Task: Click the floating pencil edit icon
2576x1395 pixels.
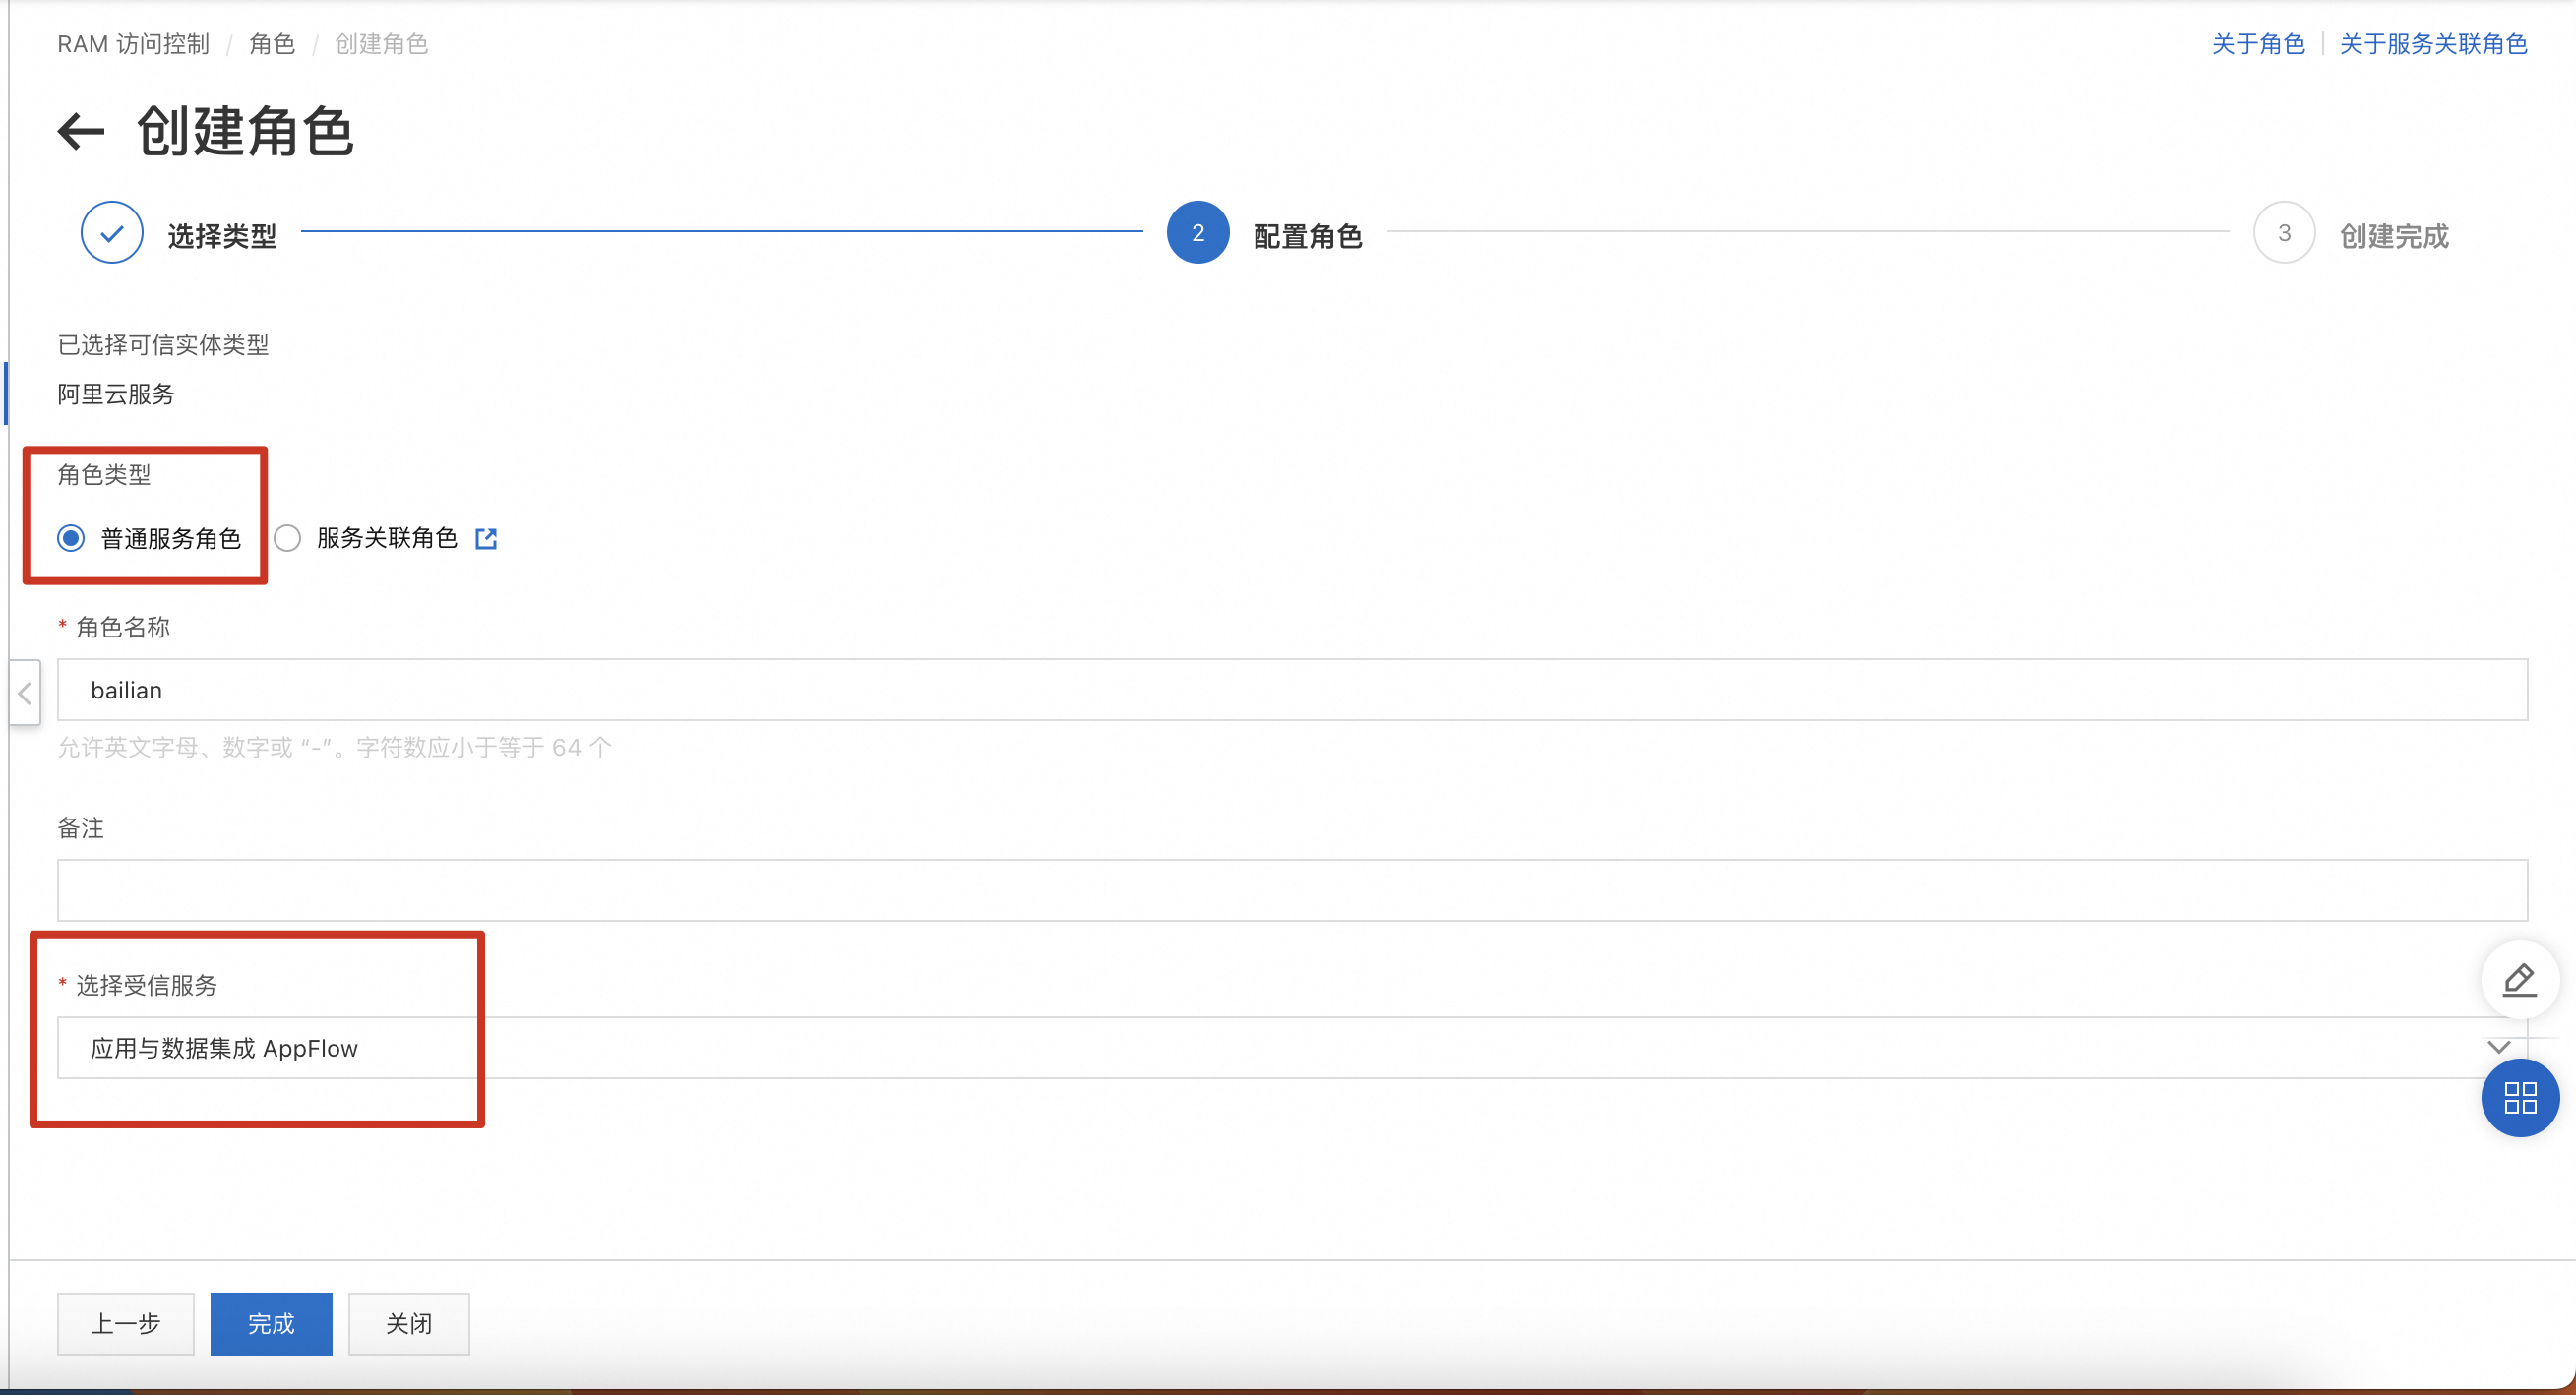Action: click(x=2519, y=980)
